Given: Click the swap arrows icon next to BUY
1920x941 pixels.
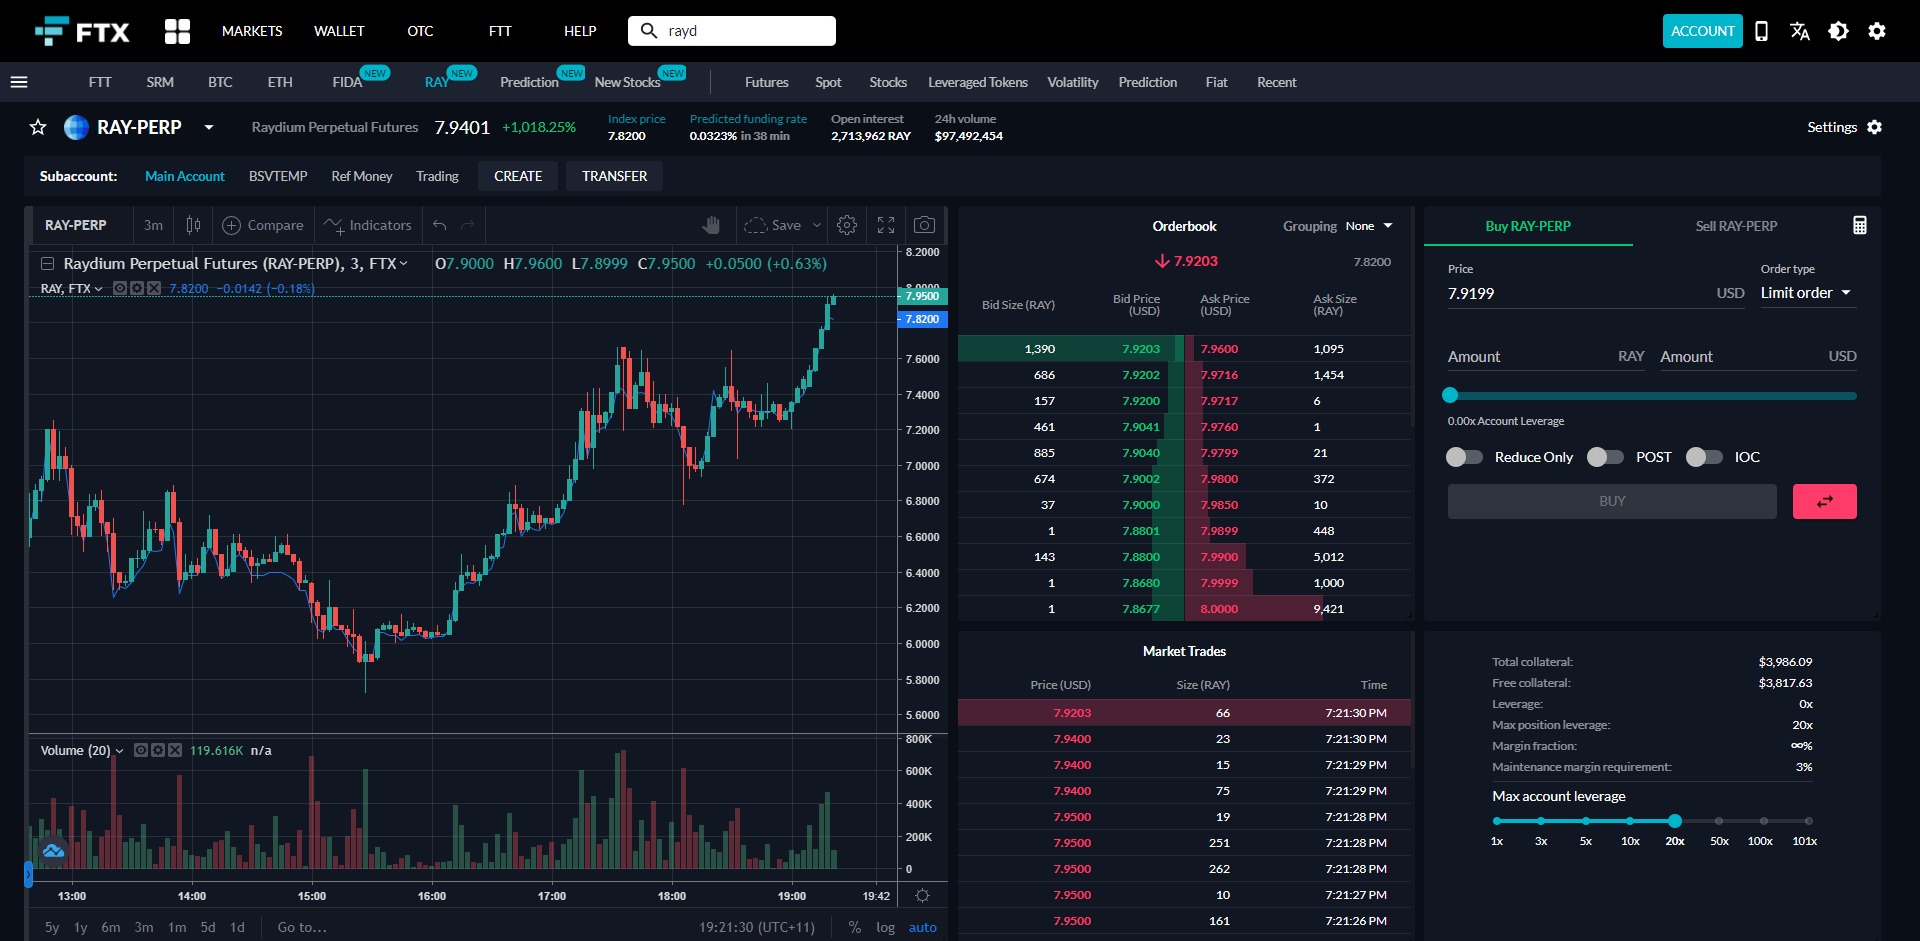Looking at the screenshot, I should [1824, 501].
